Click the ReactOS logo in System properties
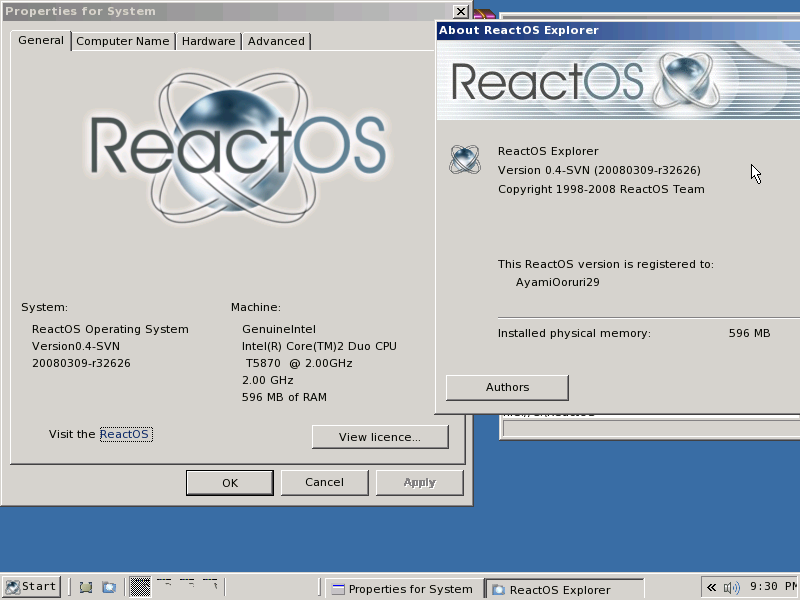 (x=238, y=147)
